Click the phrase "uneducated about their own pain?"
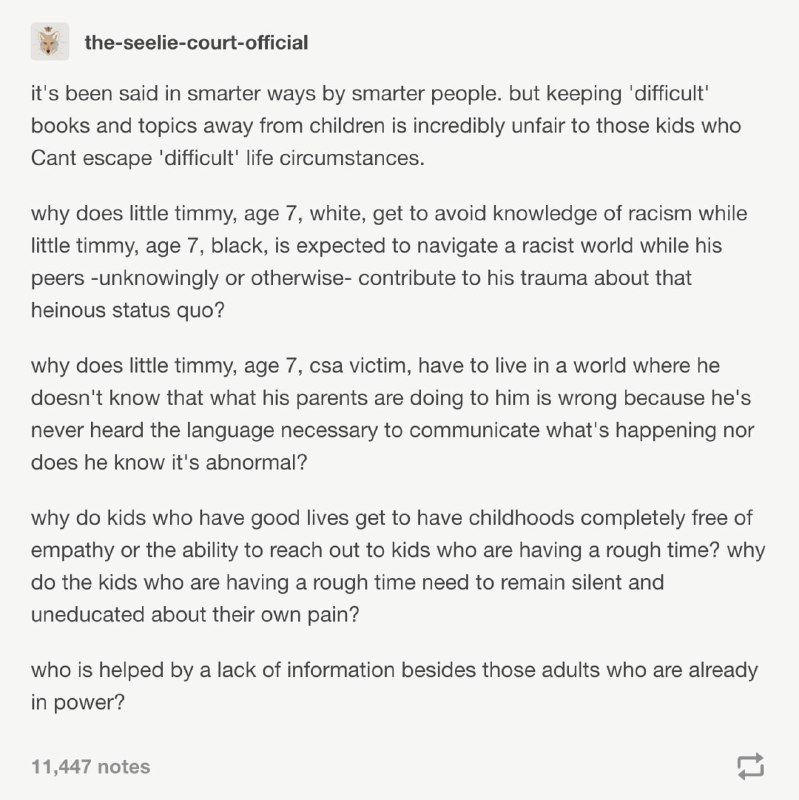 pos(195,615)
